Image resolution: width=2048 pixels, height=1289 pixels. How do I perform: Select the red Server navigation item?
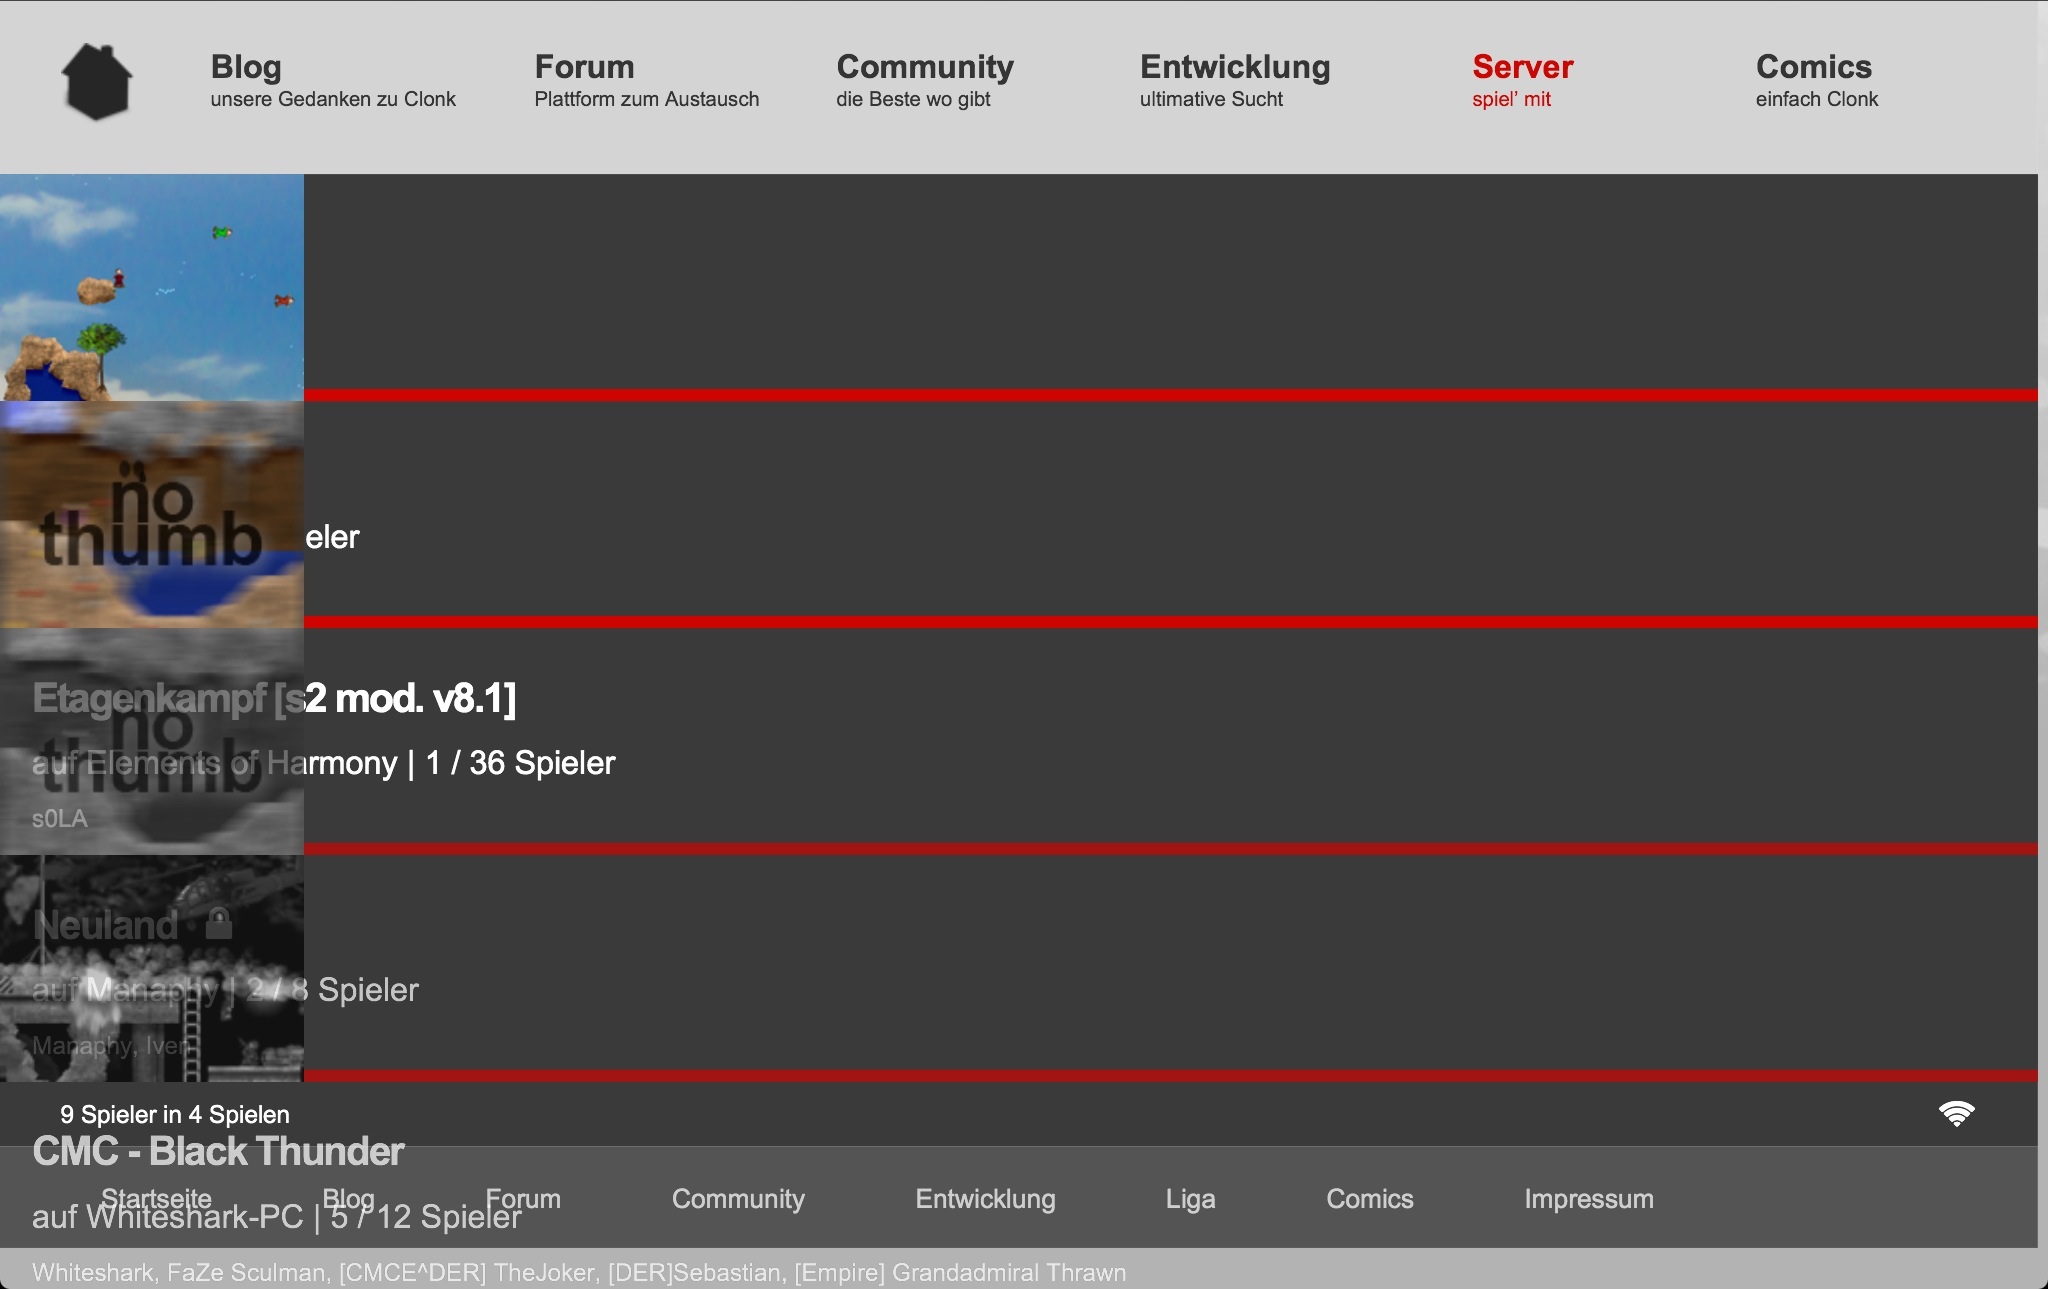point(1522,67)
